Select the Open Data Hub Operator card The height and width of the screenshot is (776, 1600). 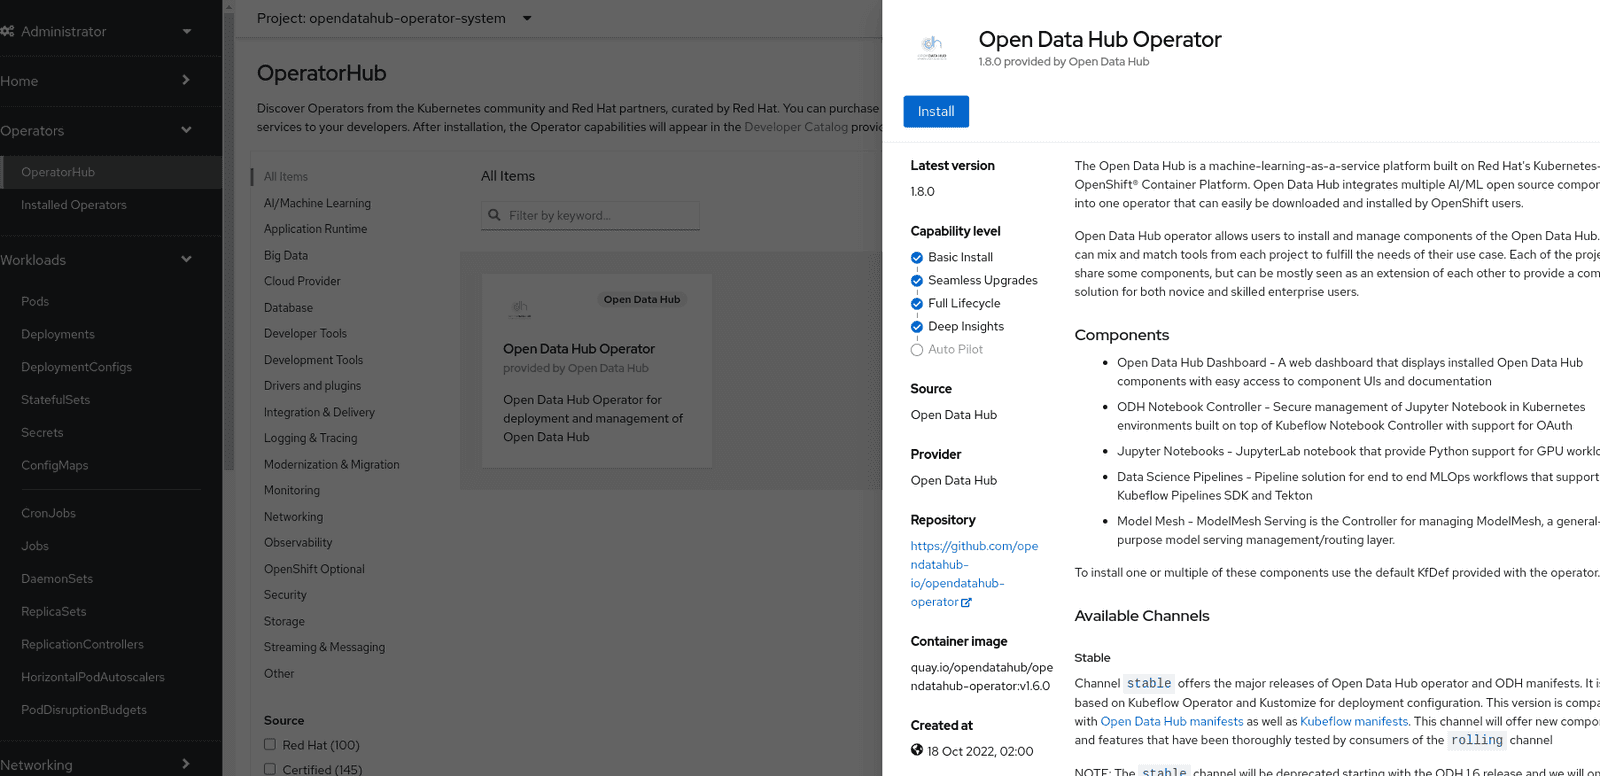pyautogui.click(x=597, y=371)
